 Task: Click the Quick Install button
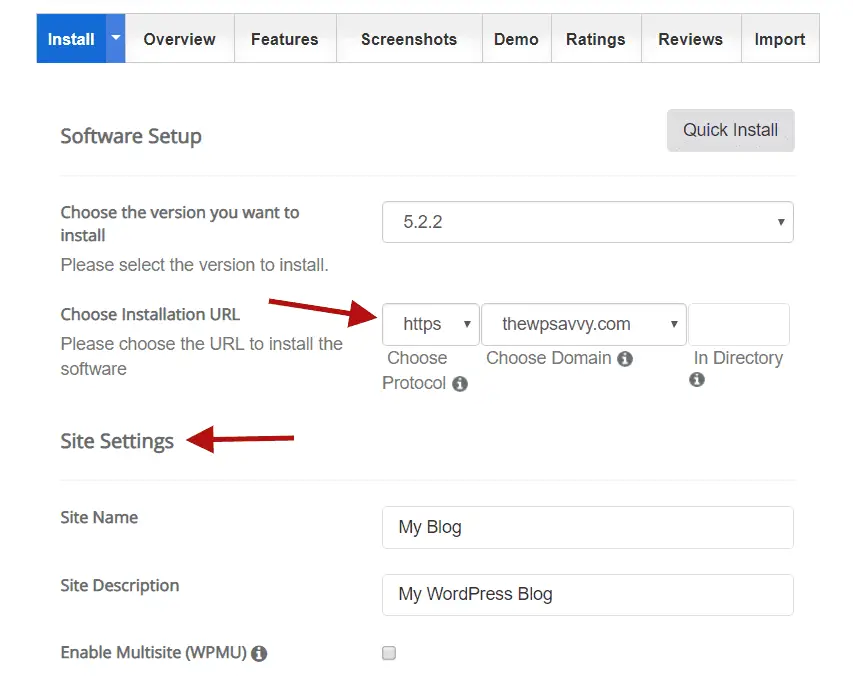pos(731,131)
